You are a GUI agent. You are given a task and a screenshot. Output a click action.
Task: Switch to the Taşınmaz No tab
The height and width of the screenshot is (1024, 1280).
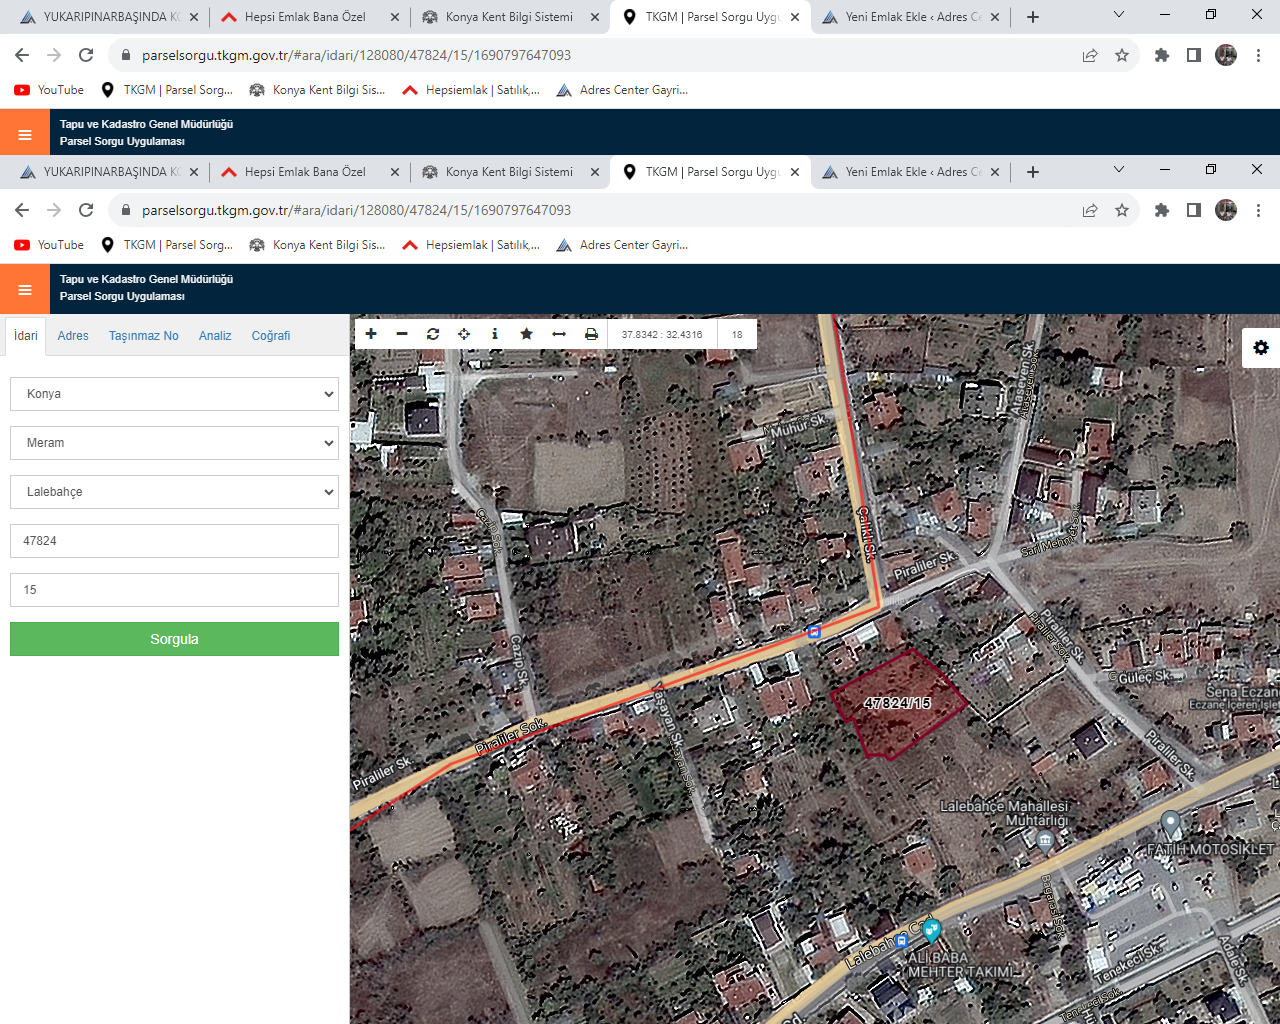pos(144,336)
